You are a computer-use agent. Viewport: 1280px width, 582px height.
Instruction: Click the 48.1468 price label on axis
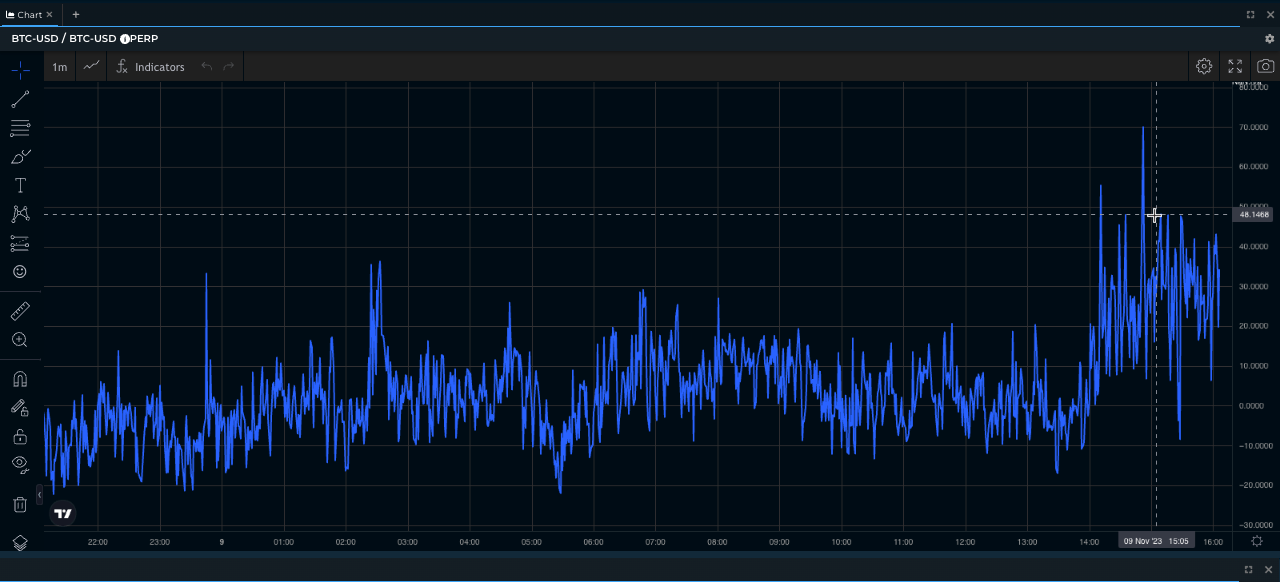(x=1253, y=215)
